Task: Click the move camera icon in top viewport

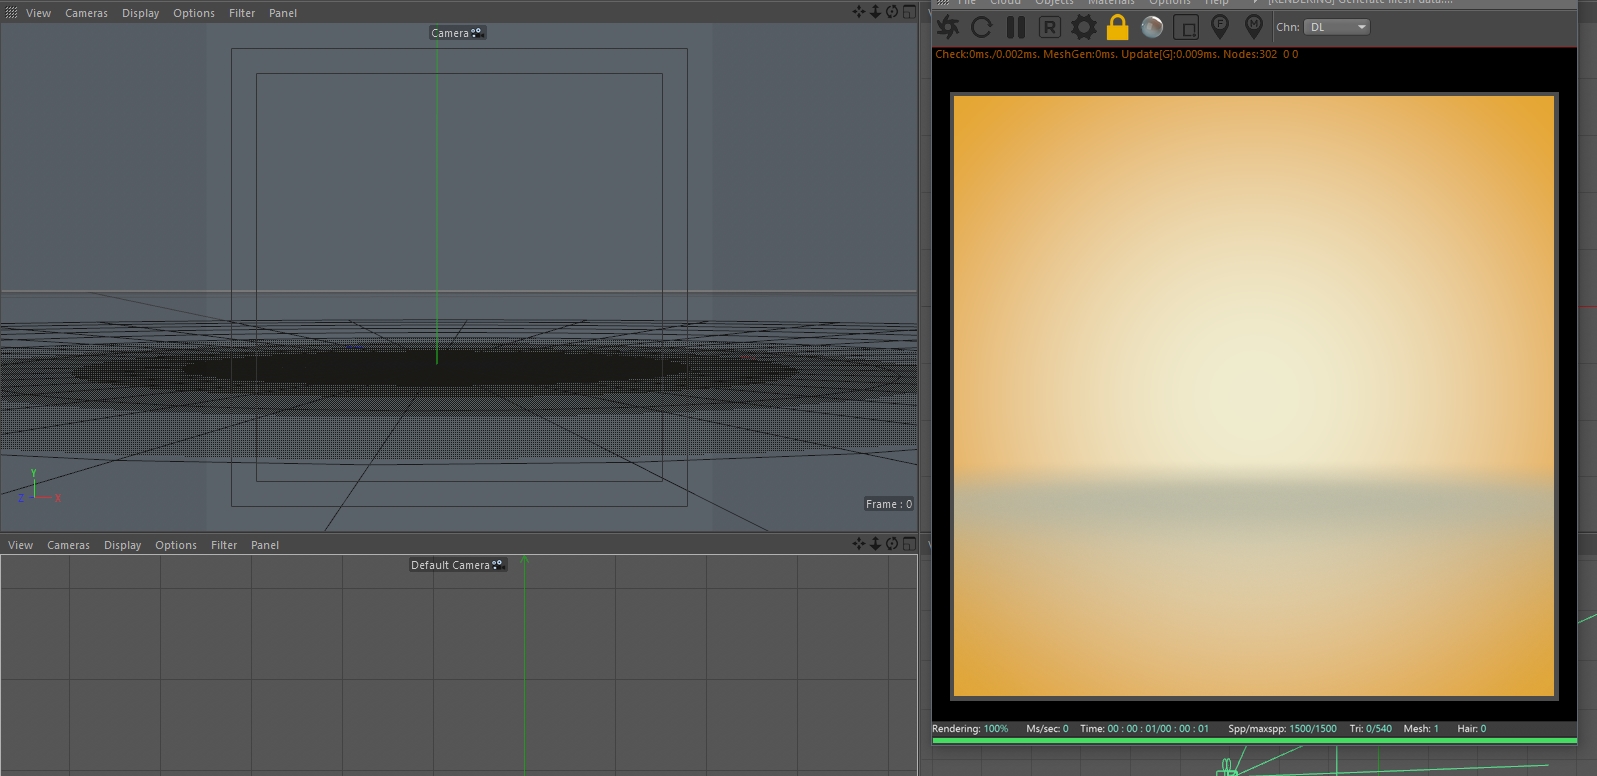Action: tap(859, 12)
